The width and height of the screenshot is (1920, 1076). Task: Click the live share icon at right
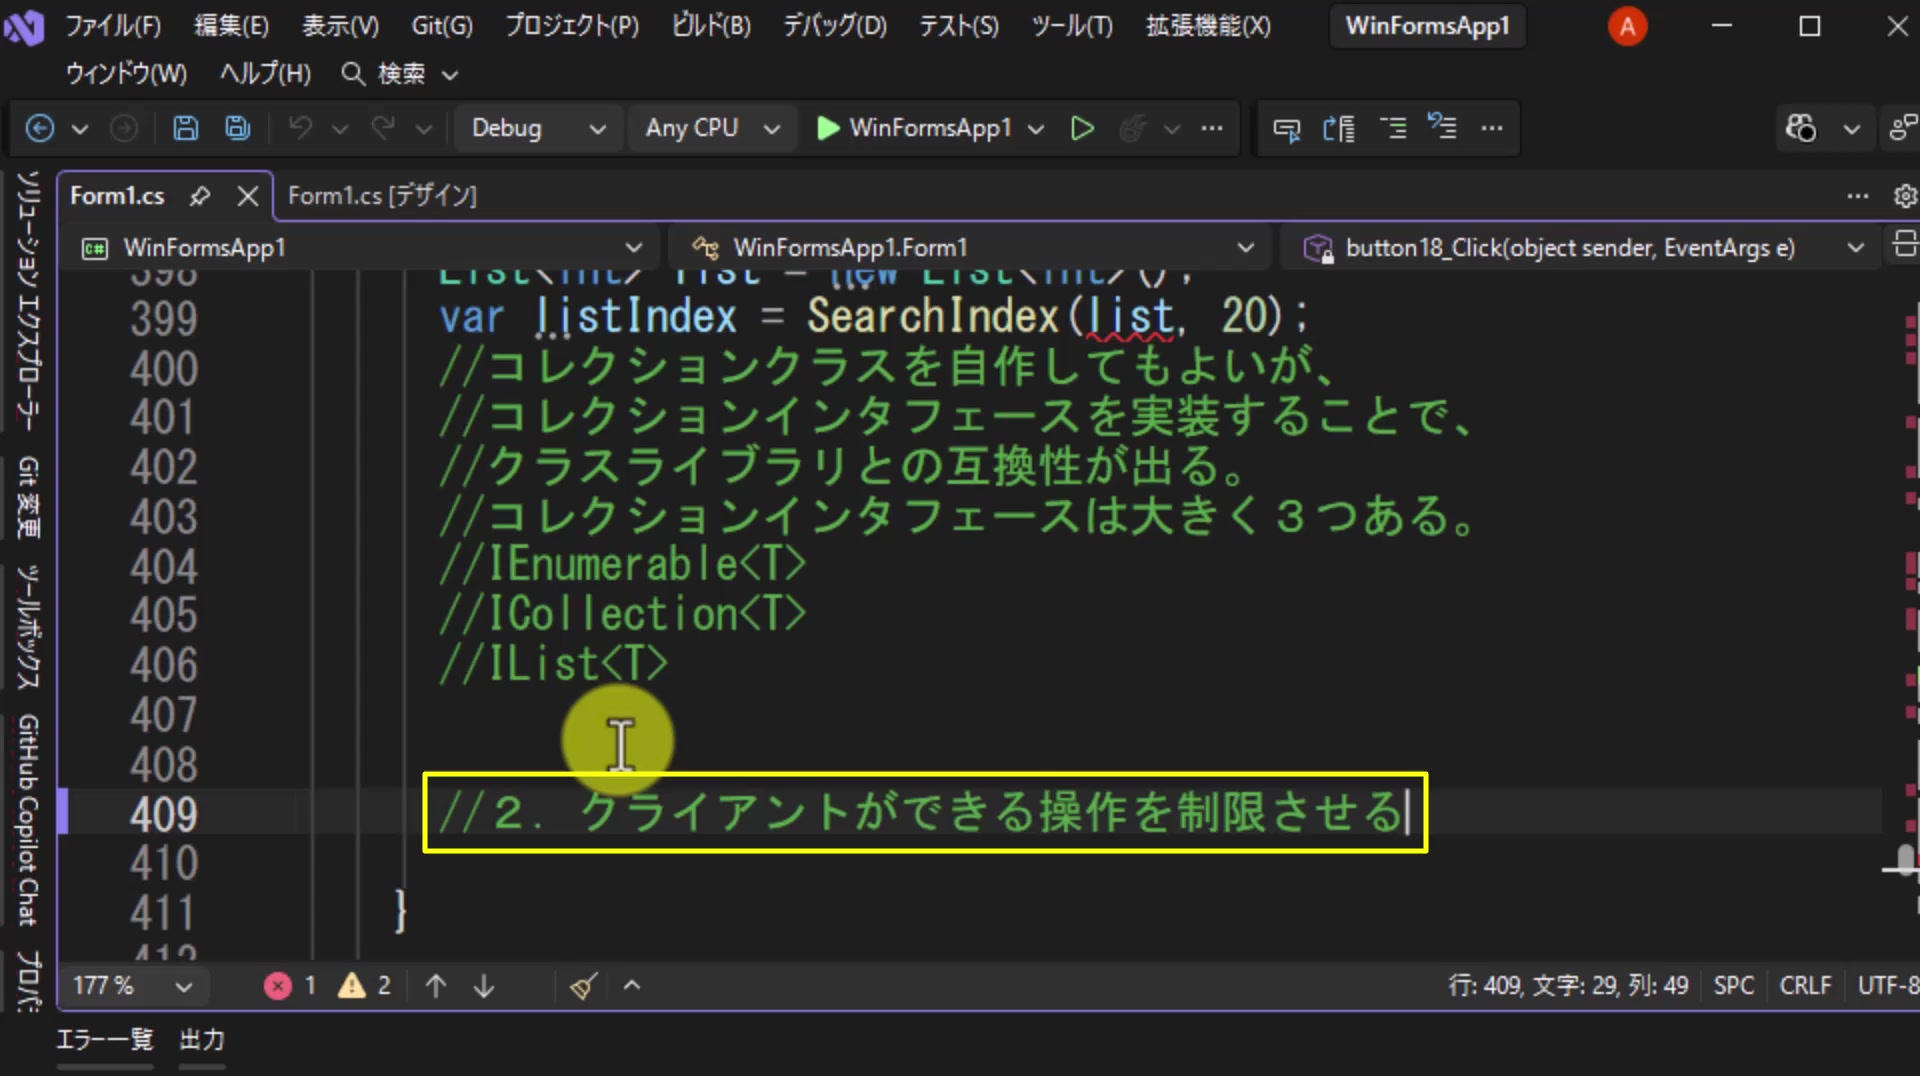point(1903,128)
